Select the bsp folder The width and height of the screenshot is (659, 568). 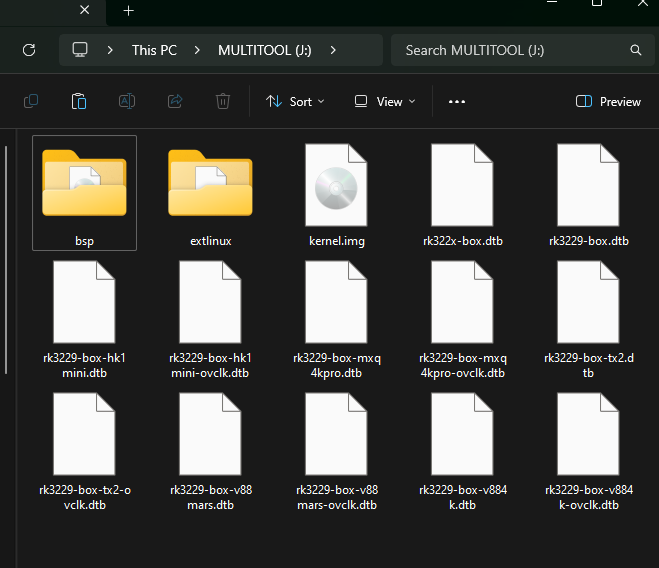[x=84, y=193]
